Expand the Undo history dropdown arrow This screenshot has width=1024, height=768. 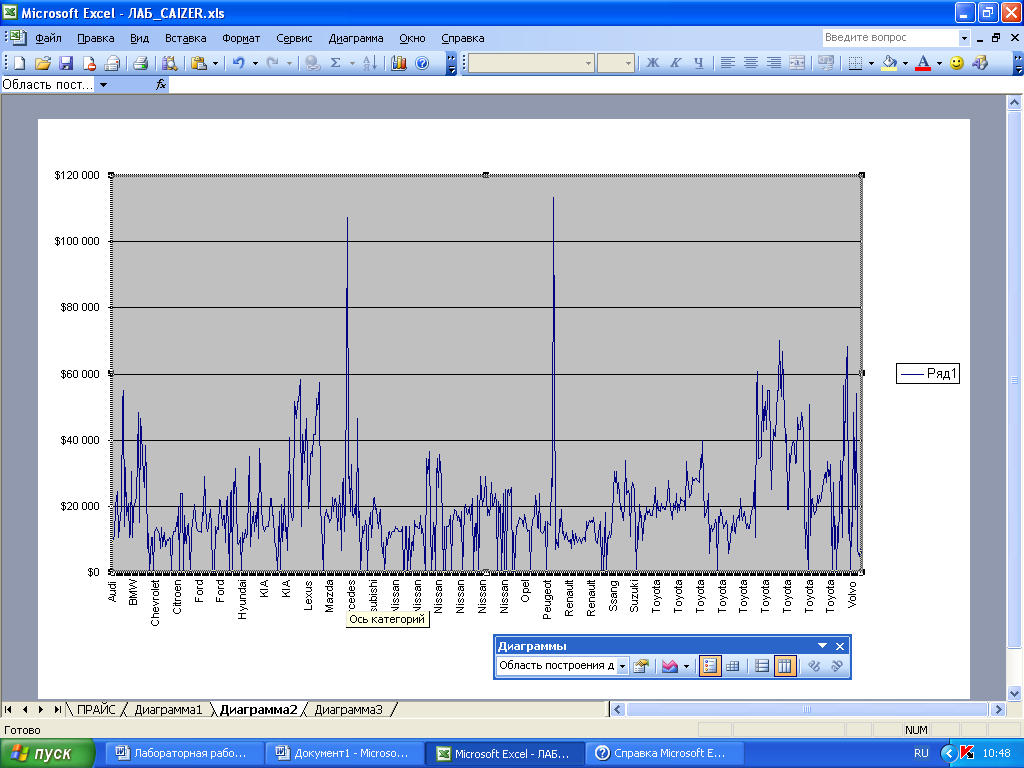tap(255, 63)
